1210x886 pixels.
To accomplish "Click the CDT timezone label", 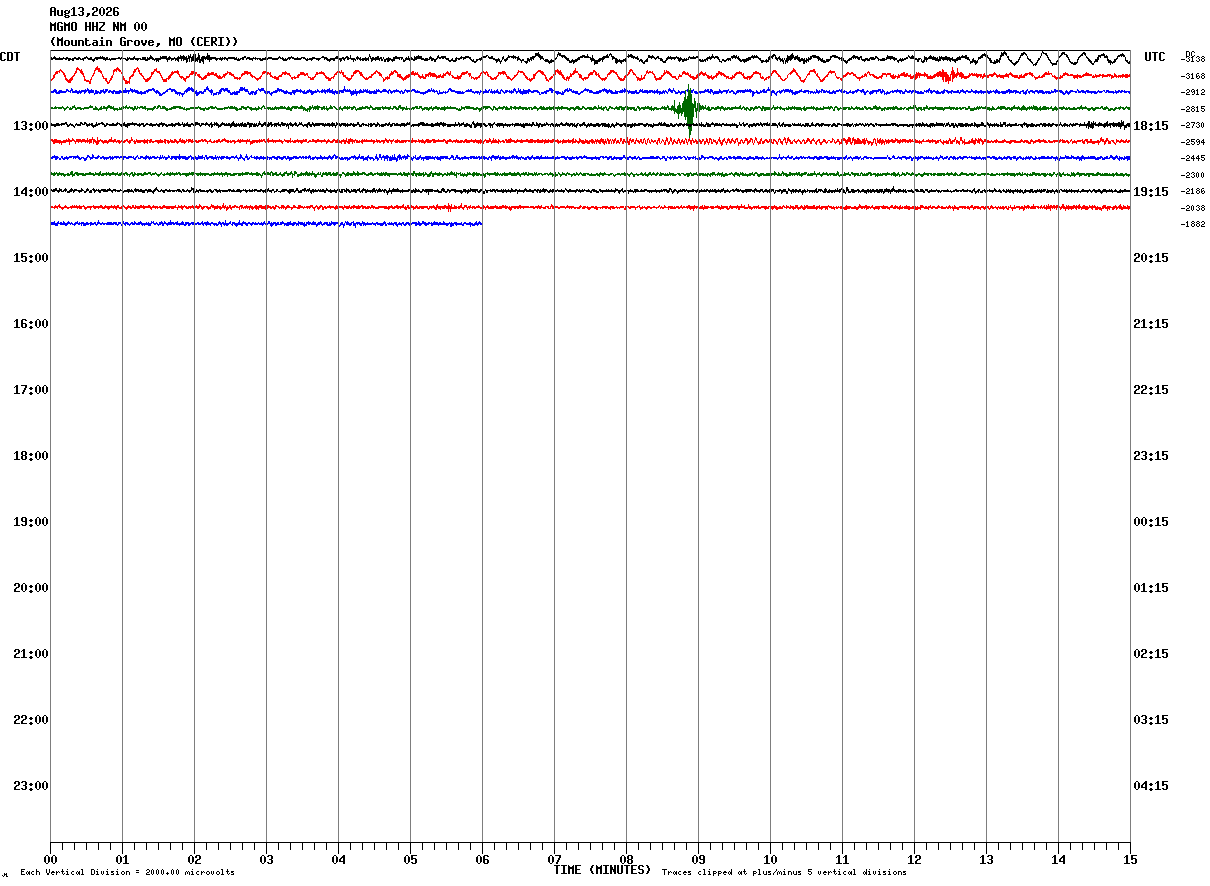I will tap(11, 57).
